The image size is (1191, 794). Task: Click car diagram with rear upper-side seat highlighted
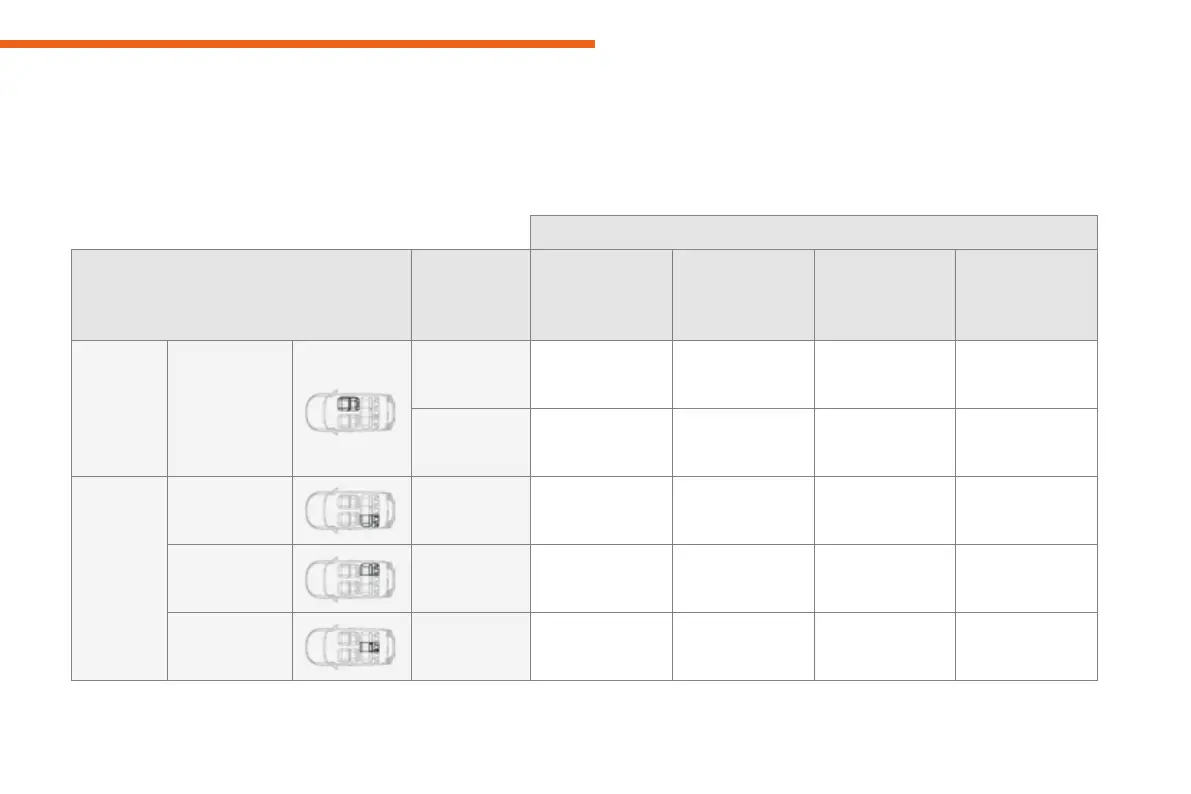351,578
